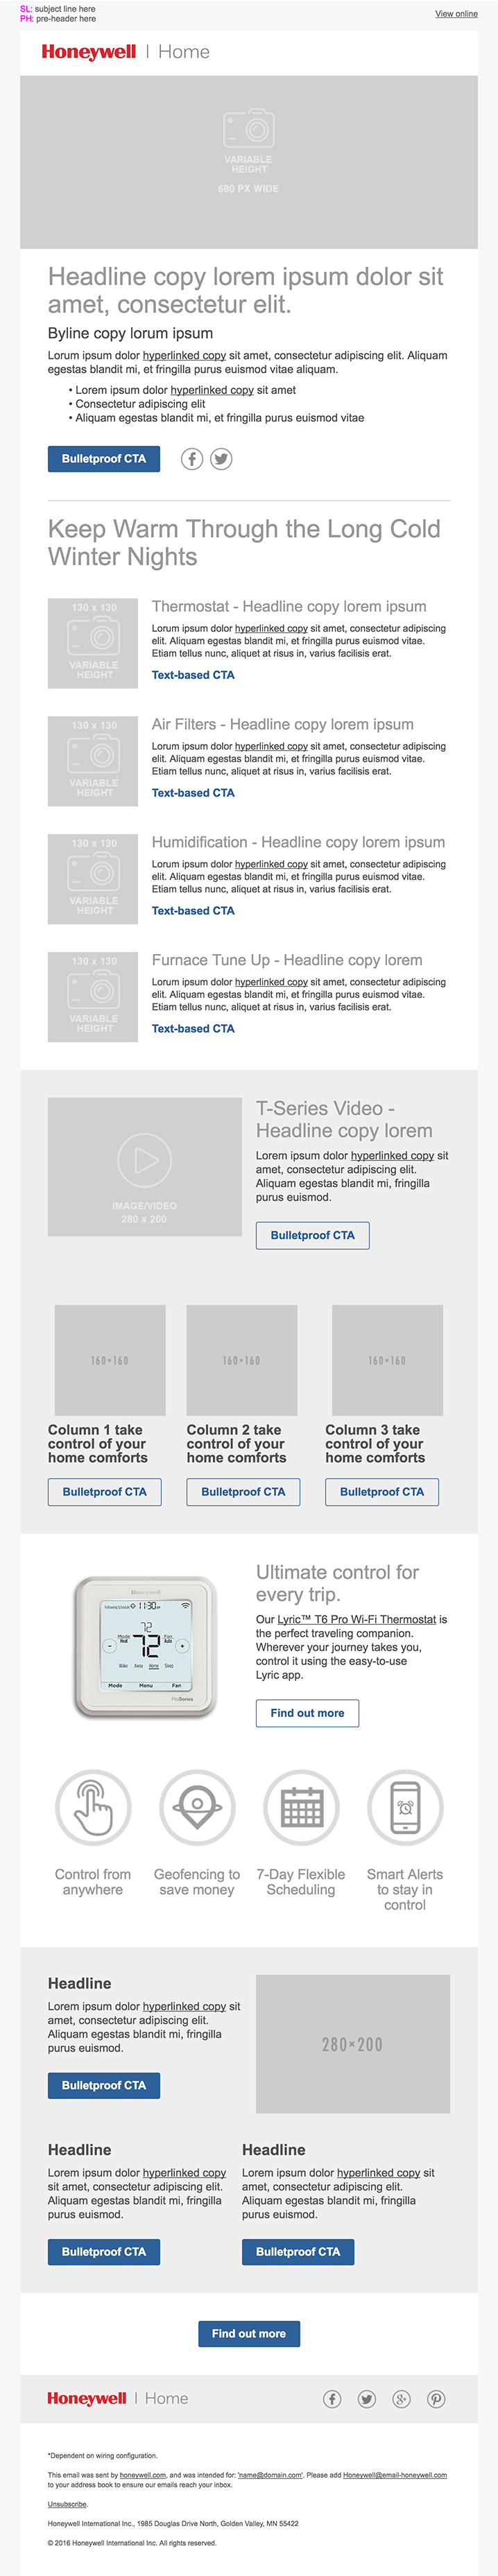This screenshot has width=498, height=2576.
Task: Click the Text-based CTA under Thermostat headline
Action: click(x=193, y=675)
